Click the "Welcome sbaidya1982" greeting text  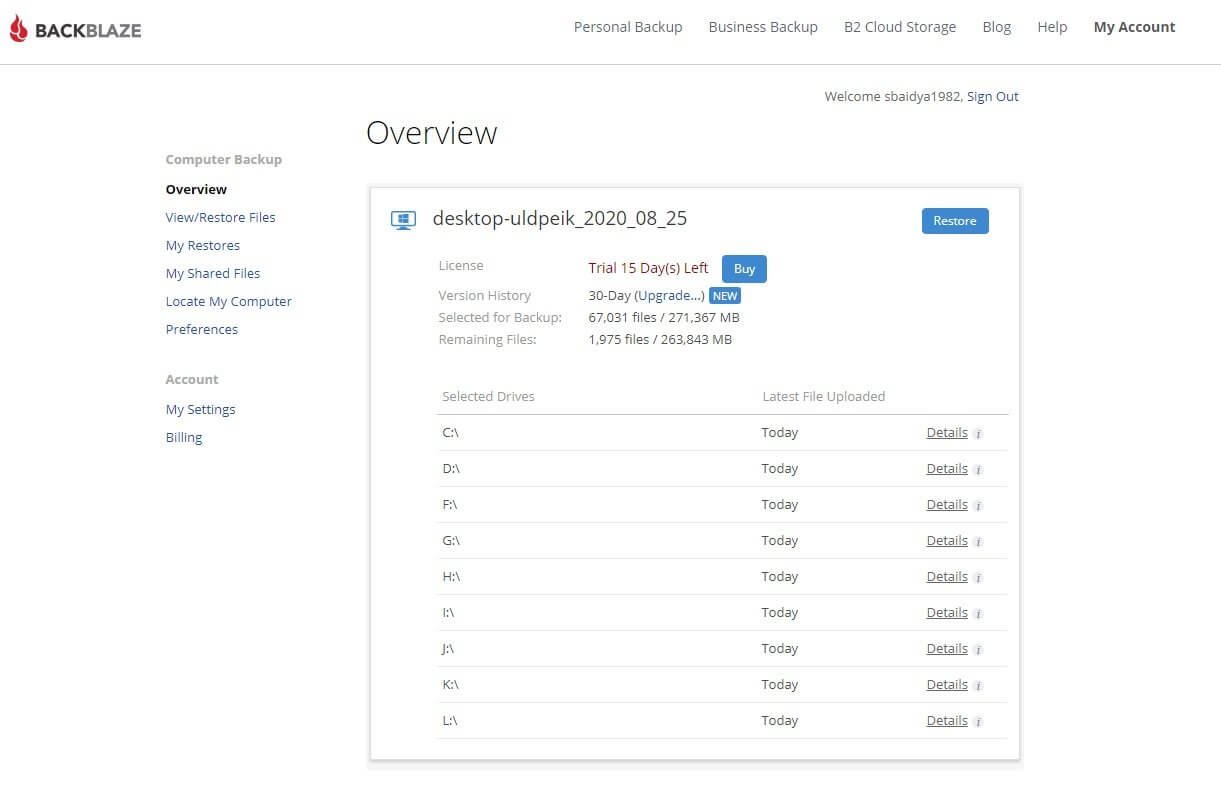click(x=894, y=97)
